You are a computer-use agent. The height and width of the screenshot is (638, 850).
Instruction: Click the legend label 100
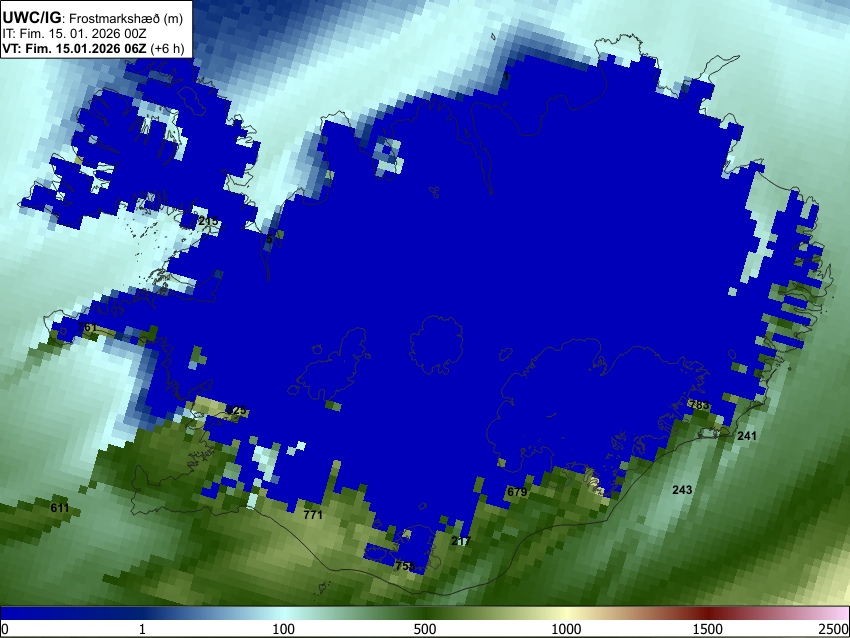point(284,629)
